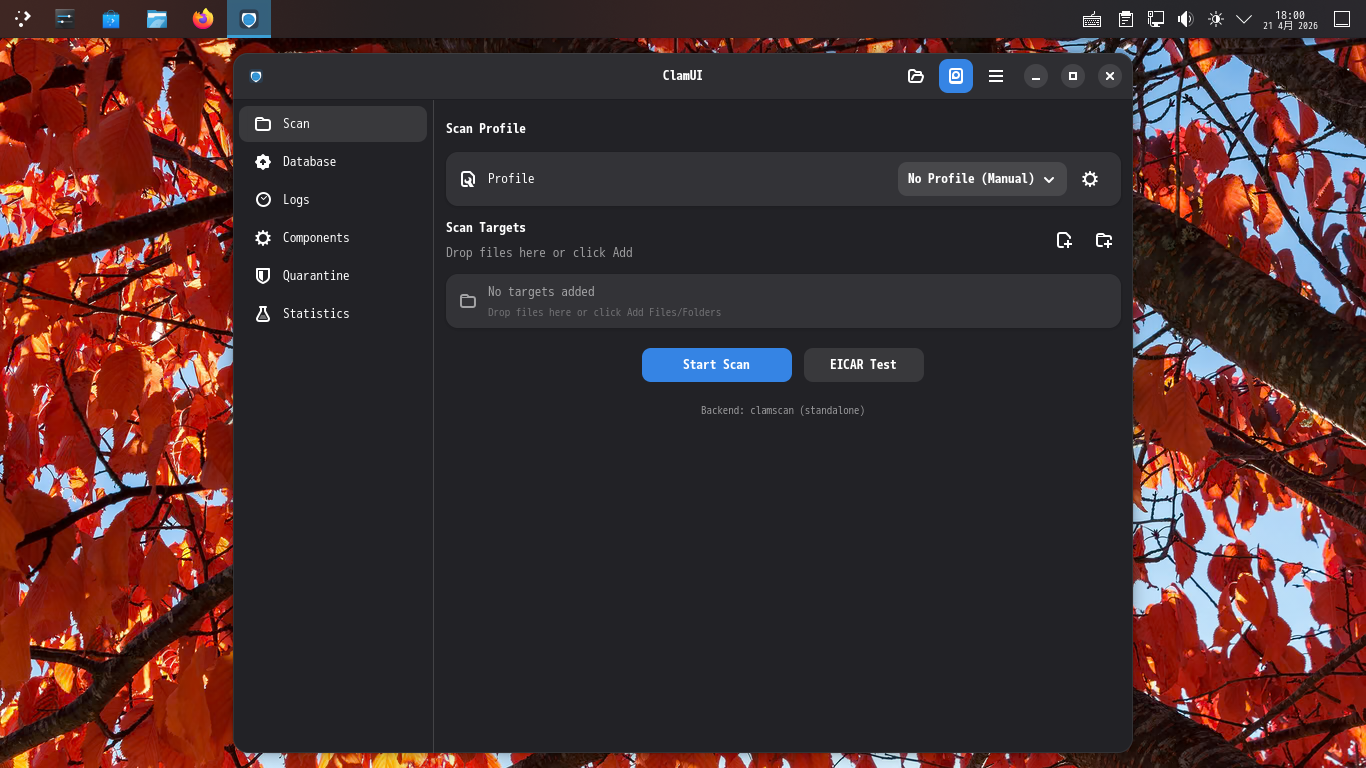Viewport: 1366px width, 768px height.
Task: Click the Logs clock icon in the sidebar
Action: 263,199
